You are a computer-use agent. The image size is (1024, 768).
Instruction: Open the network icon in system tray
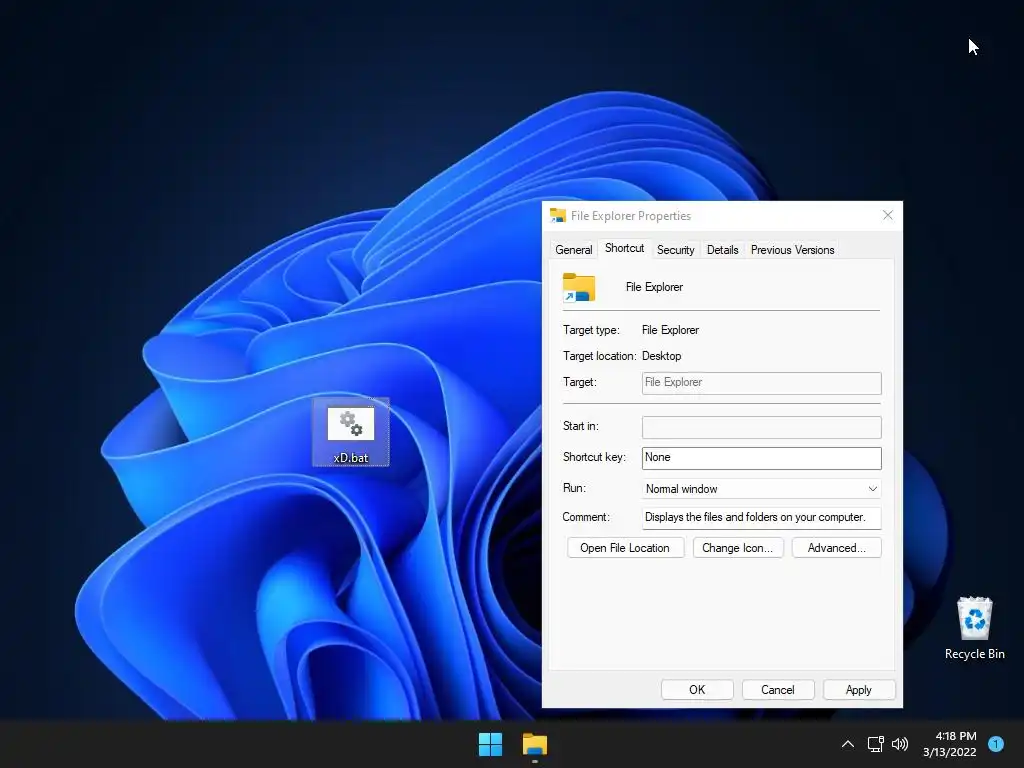coord(875,744)
